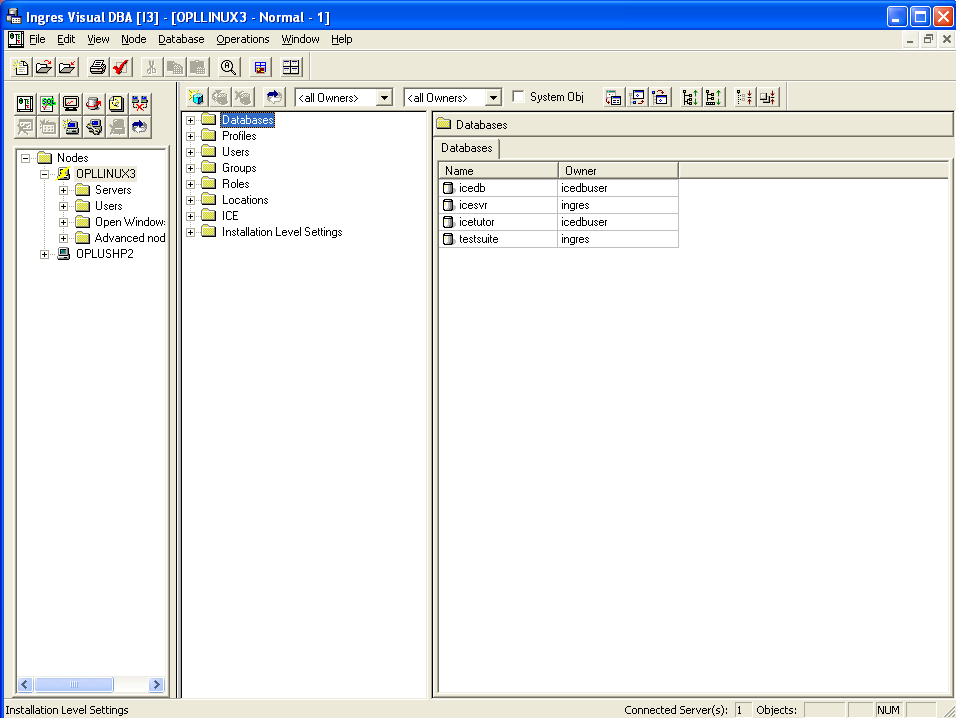Viewport: 956px width, 718px height.
Task: Select the Databases tab in the right pane
Action: 467,148
